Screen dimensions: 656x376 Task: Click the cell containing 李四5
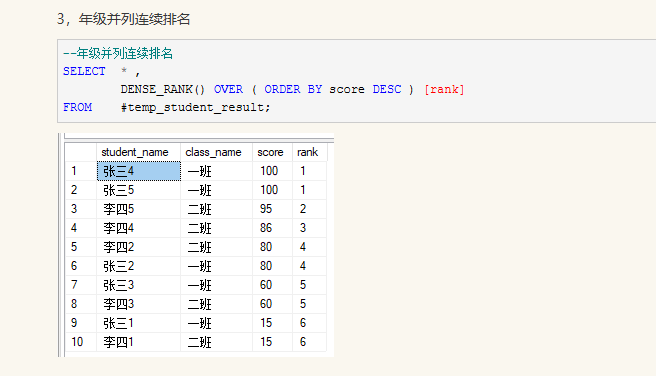tap(139, 209)
